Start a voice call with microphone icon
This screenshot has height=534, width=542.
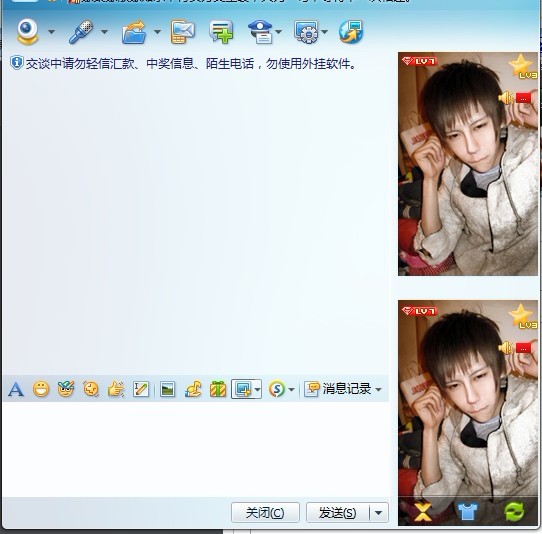(81, 32)
